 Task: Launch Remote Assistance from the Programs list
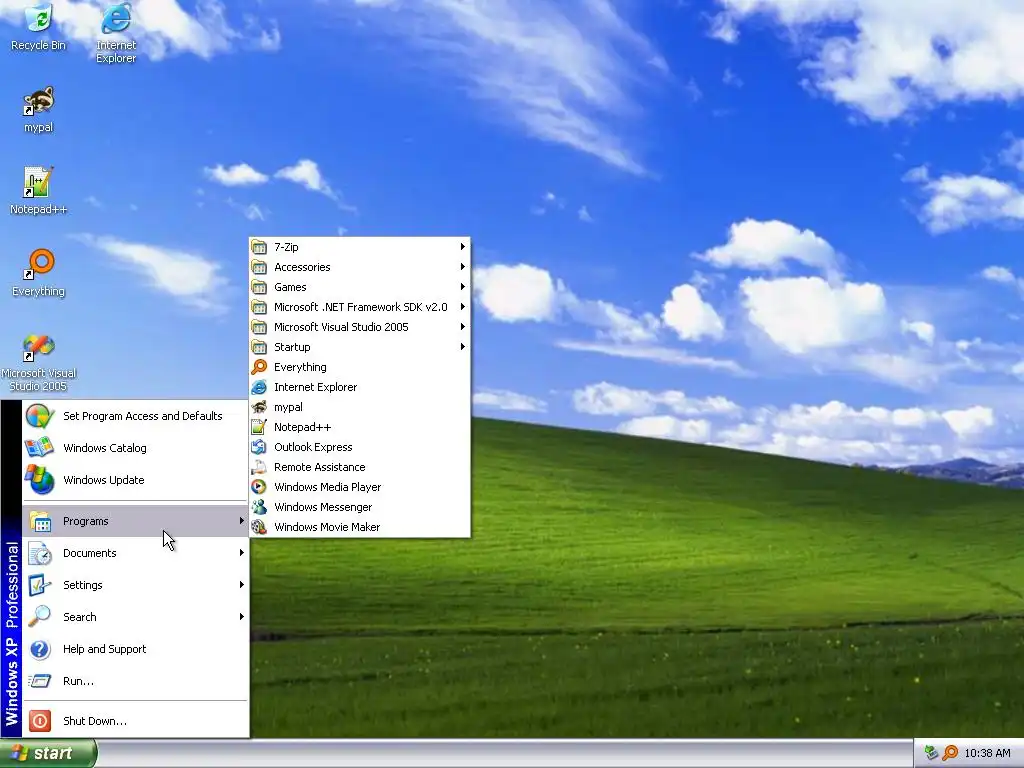pyautogui.click(x=360, y=467)
